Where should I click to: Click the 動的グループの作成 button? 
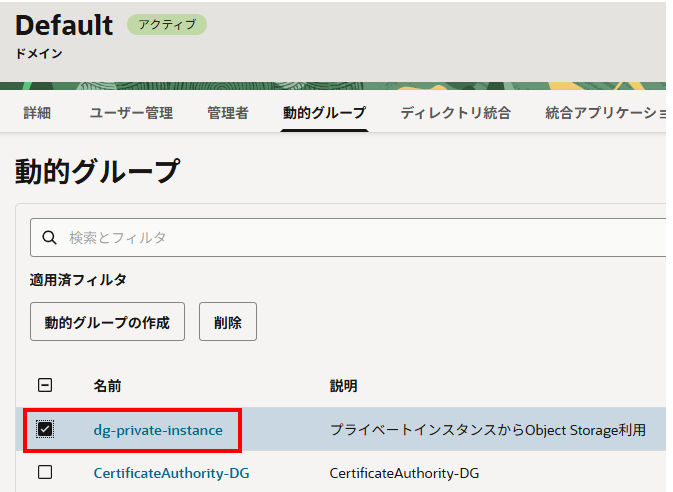click(107, 322)
